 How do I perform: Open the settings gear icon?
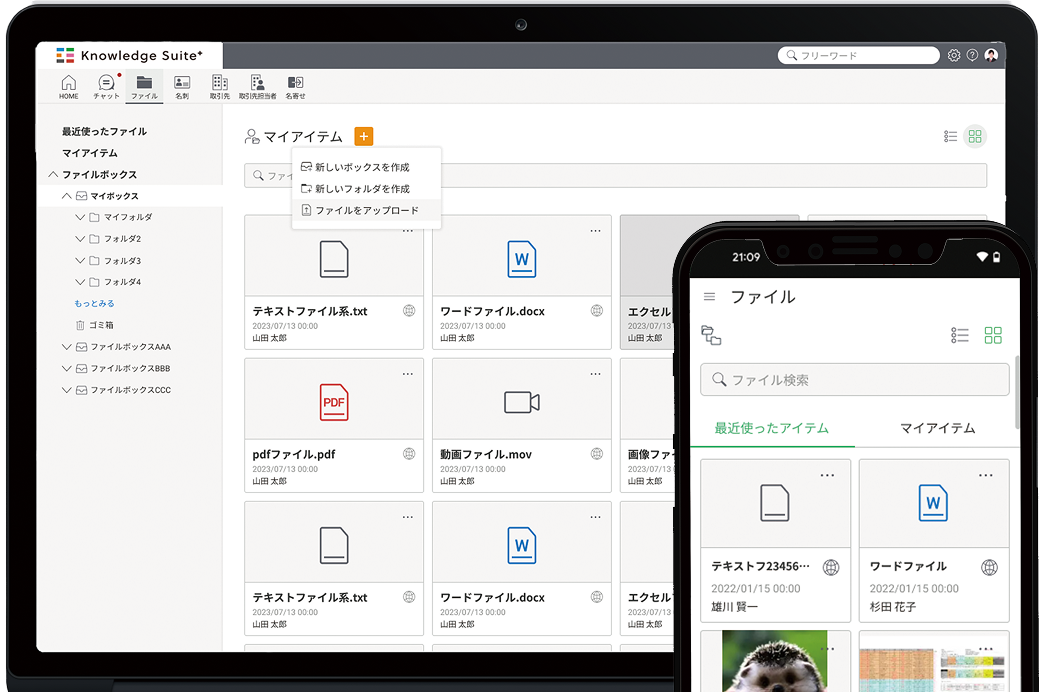click(954, 55)
